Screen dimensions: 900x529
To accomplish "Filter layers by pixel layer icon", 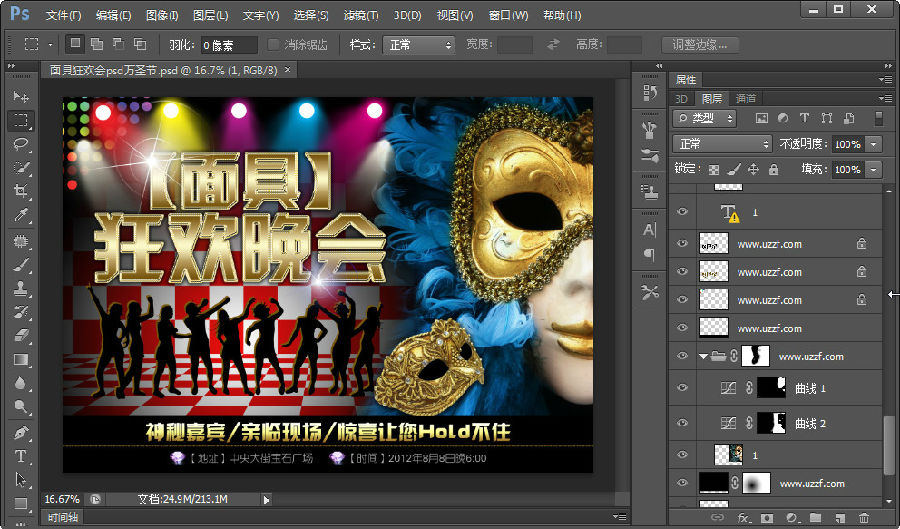I will coord(761,118).
